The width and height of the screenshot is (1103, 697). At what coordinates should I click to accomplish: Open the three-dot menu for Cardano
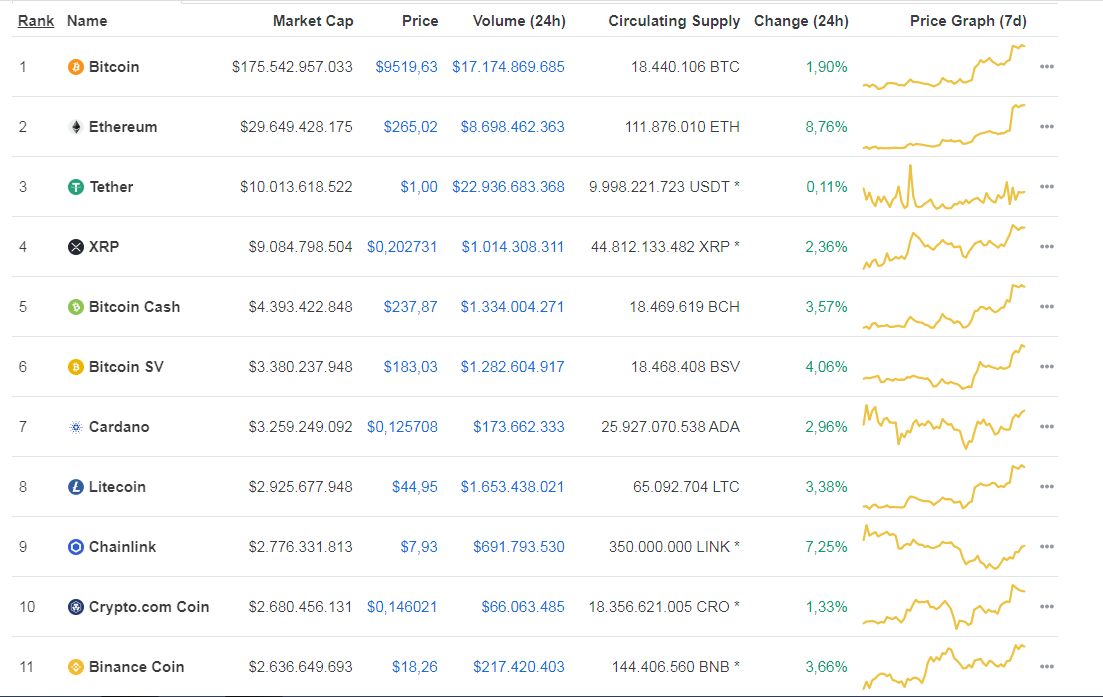[1047, 427]
